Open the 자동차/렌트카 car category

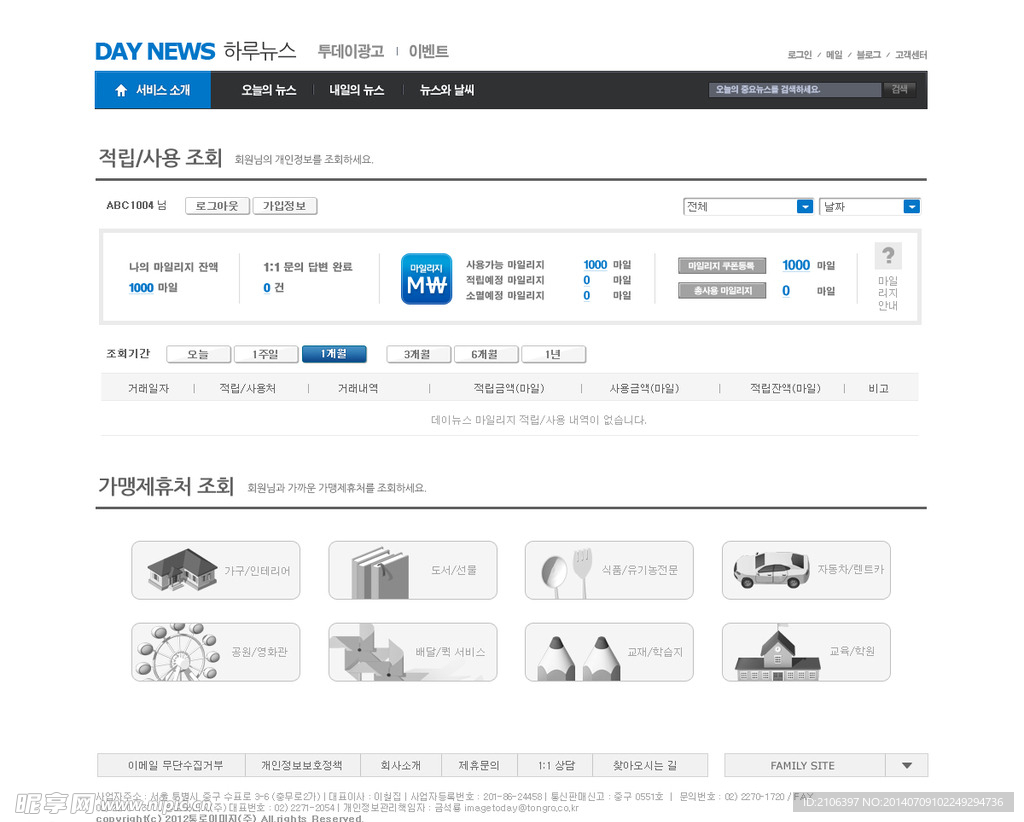click(x=805, y=570)
